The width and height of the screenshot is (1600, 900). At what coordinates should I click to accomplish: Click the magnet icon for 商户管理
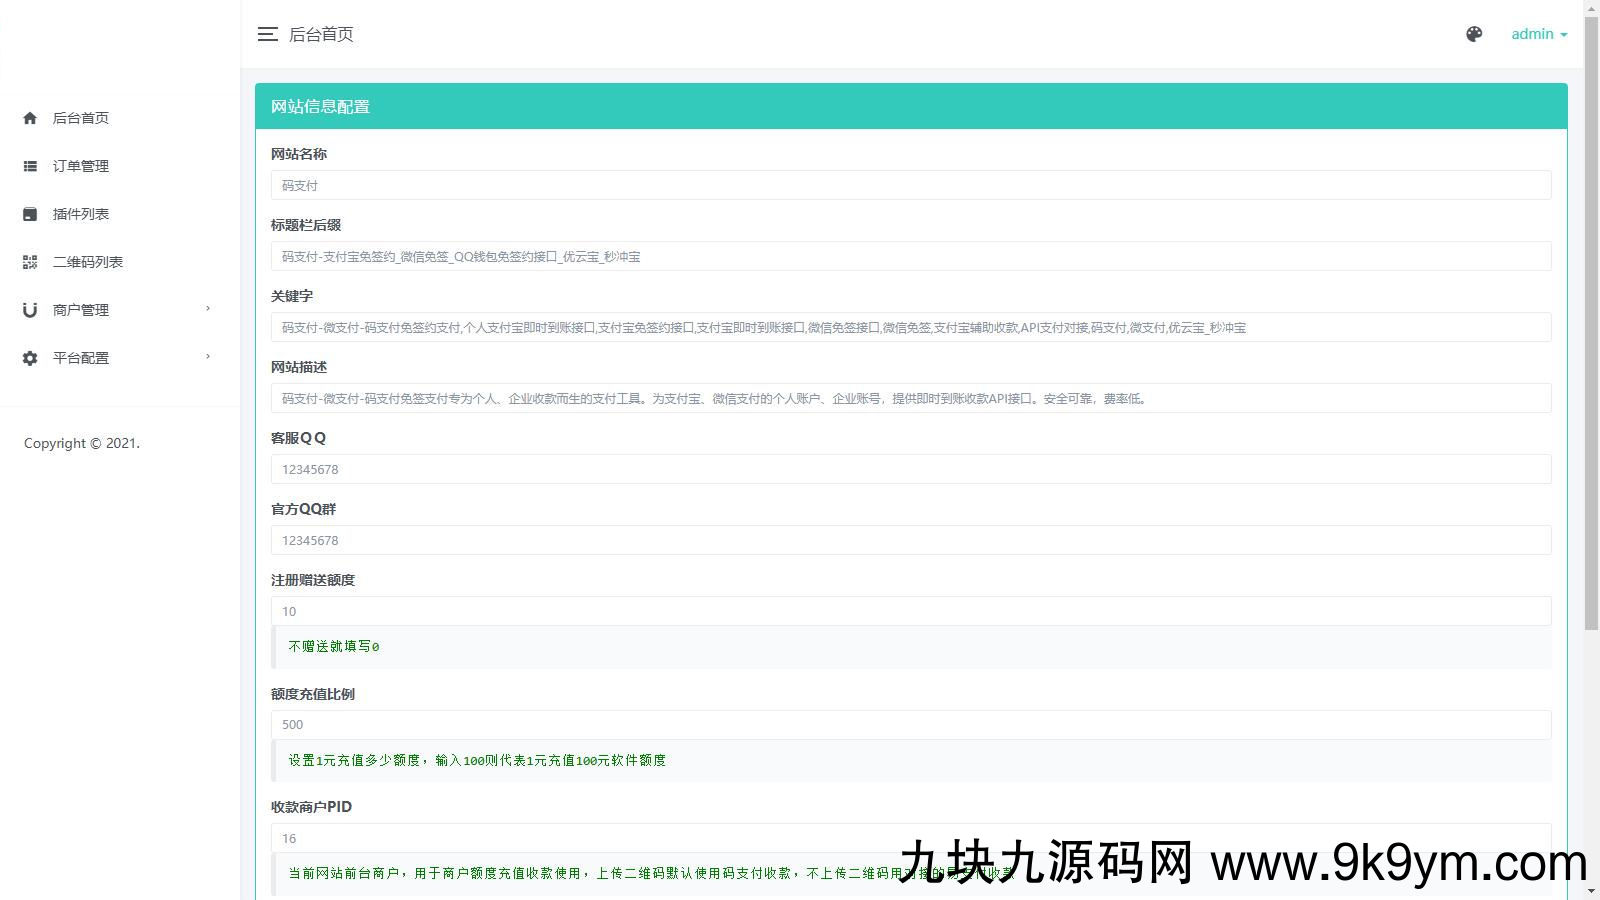pos(30,310)
